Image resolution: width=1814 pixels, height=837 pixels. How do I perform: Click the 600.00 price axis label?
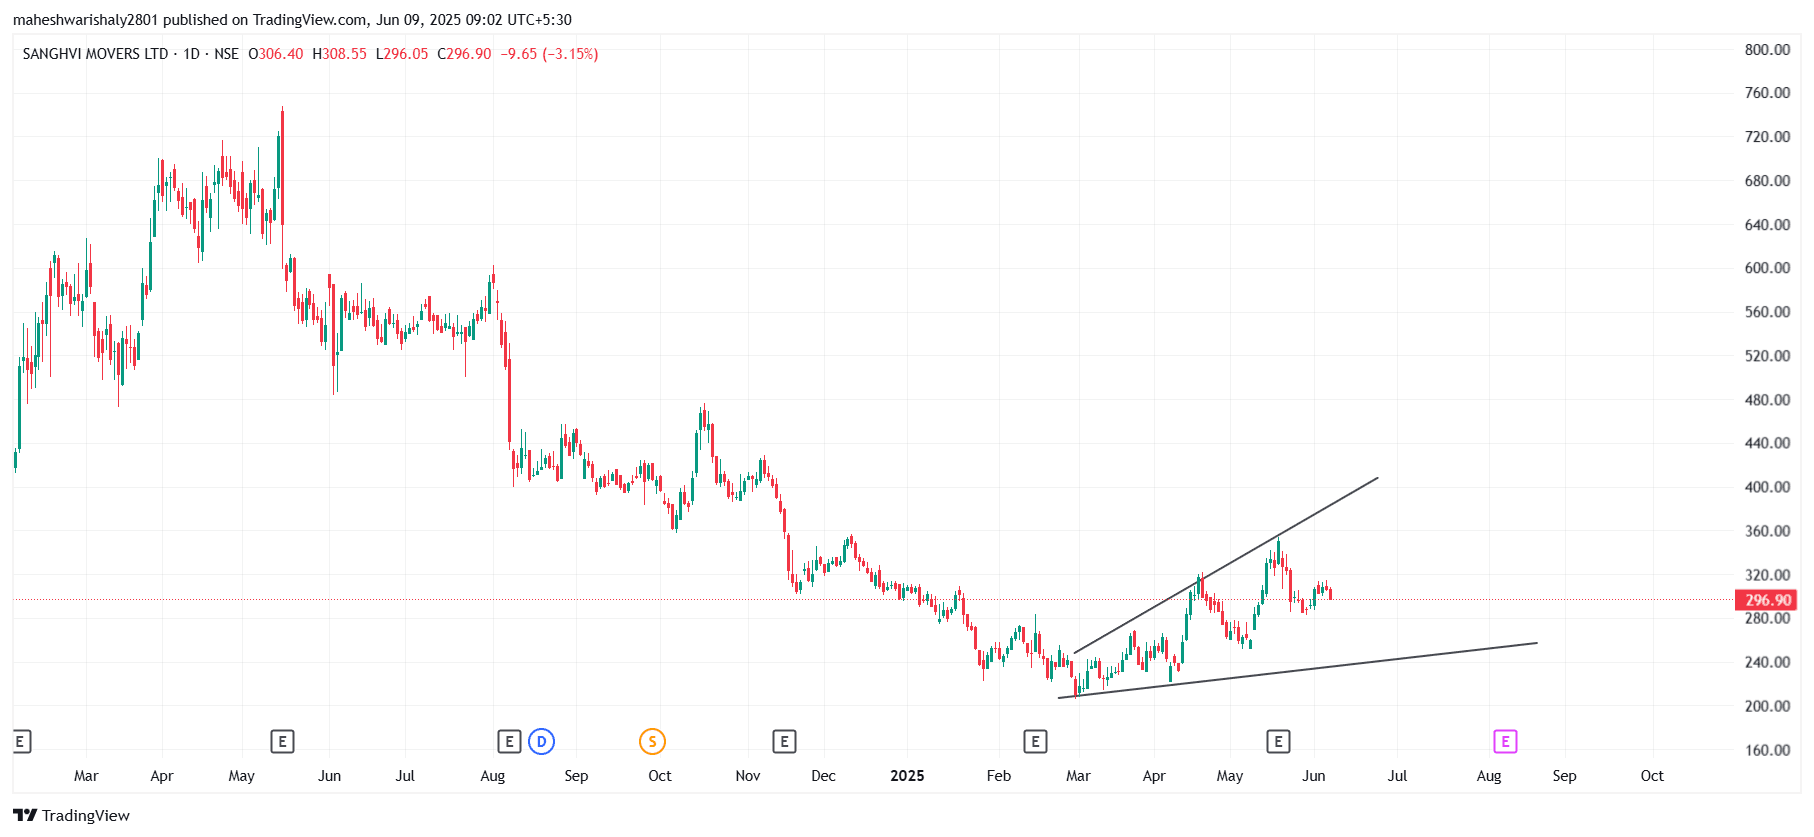click(1767, 268)
